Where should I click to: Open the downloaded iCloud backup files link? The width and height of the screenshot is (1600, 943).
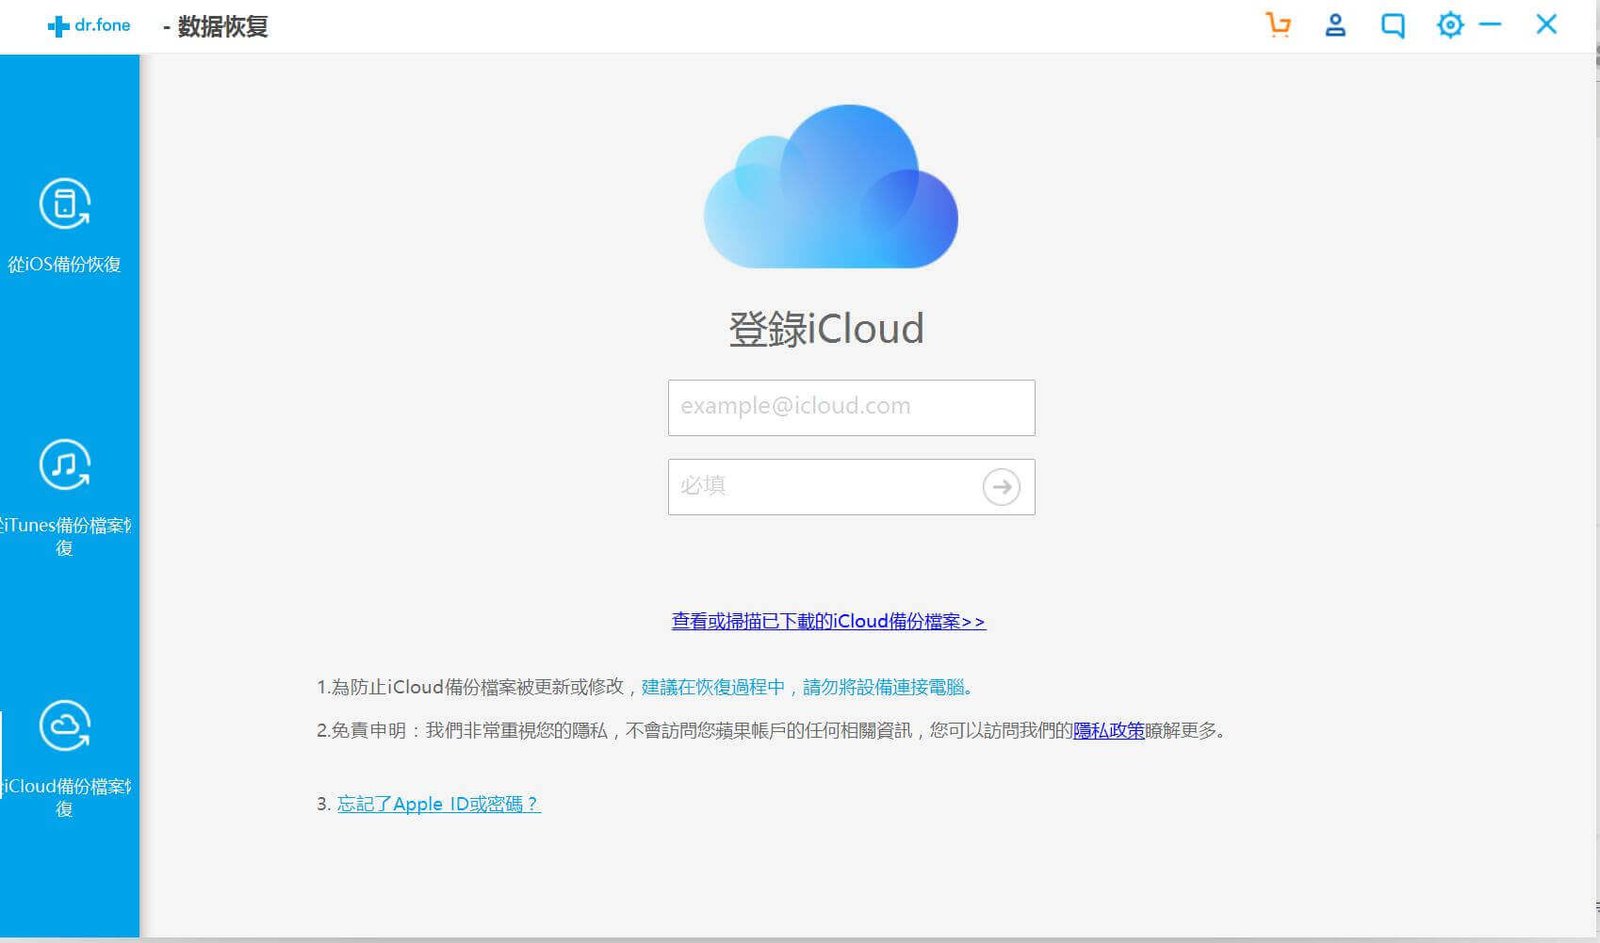tap(828, 622)
